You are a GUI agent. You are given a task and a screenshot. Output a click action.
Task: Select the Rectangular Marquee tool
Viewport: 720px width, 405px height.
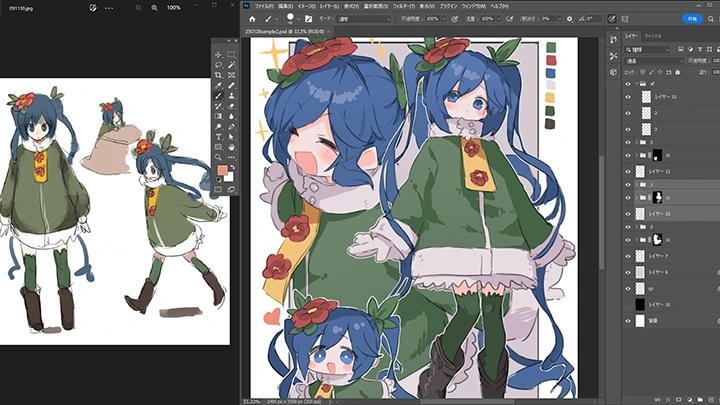[231, 54]
